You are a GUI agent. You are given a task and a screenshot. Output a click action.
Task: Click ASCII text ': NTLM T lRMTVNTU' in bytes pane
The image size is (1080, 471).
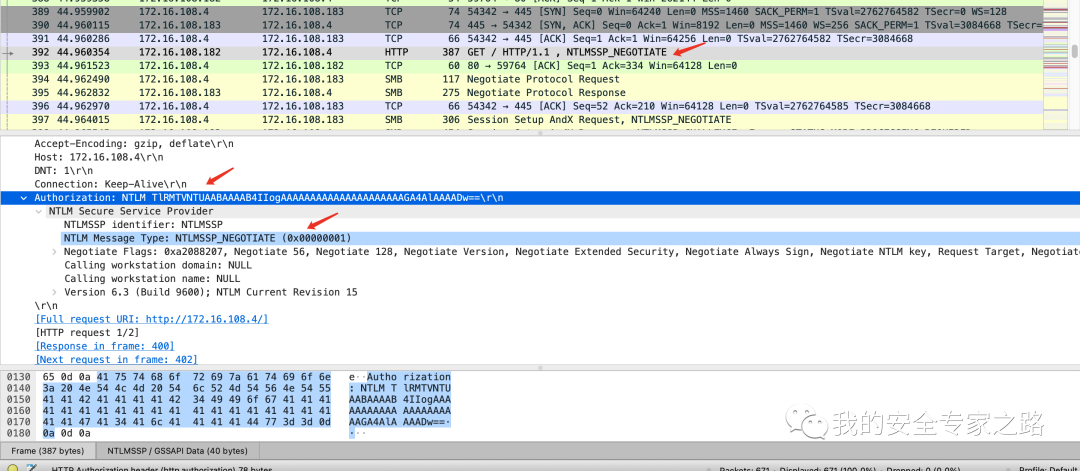coord(400,389)
